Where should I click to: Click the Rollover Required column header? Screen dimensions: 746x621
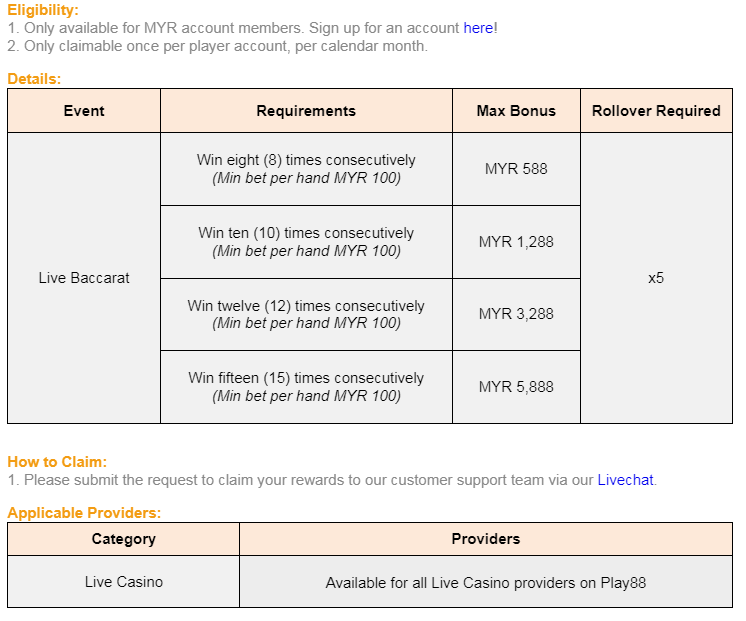(656, 111)
